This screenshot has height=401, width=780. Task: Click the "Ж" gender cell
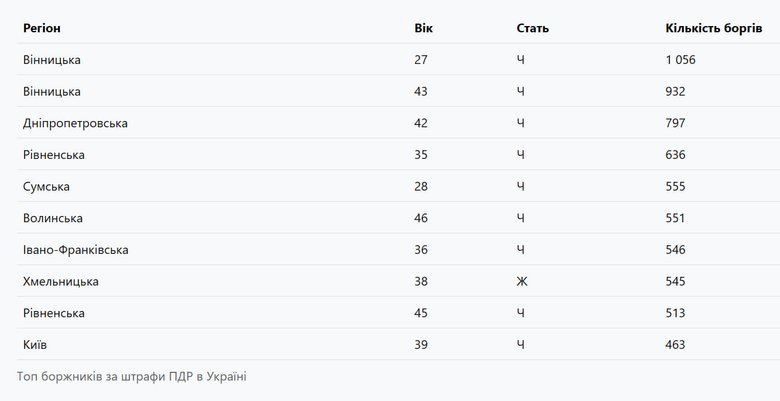click(x=521, y=282)
